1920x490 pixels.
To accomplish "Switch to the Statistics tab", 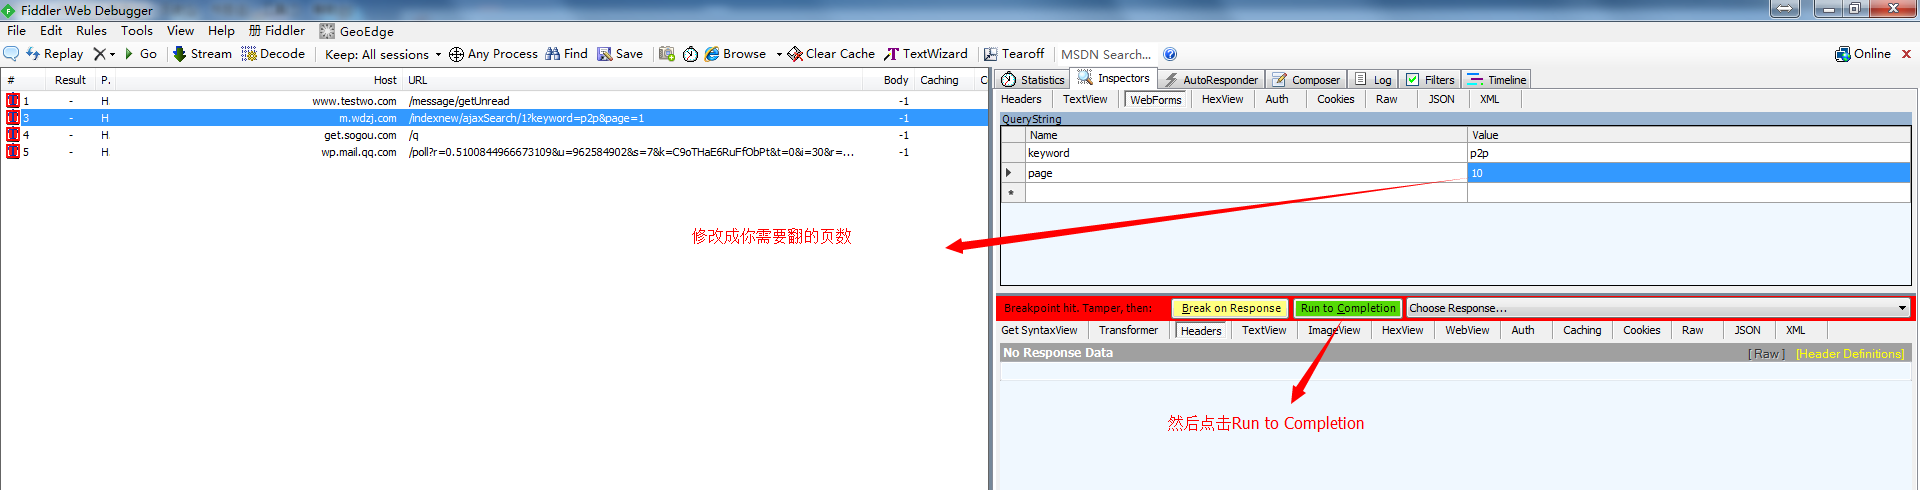I will click(1033, 79).
